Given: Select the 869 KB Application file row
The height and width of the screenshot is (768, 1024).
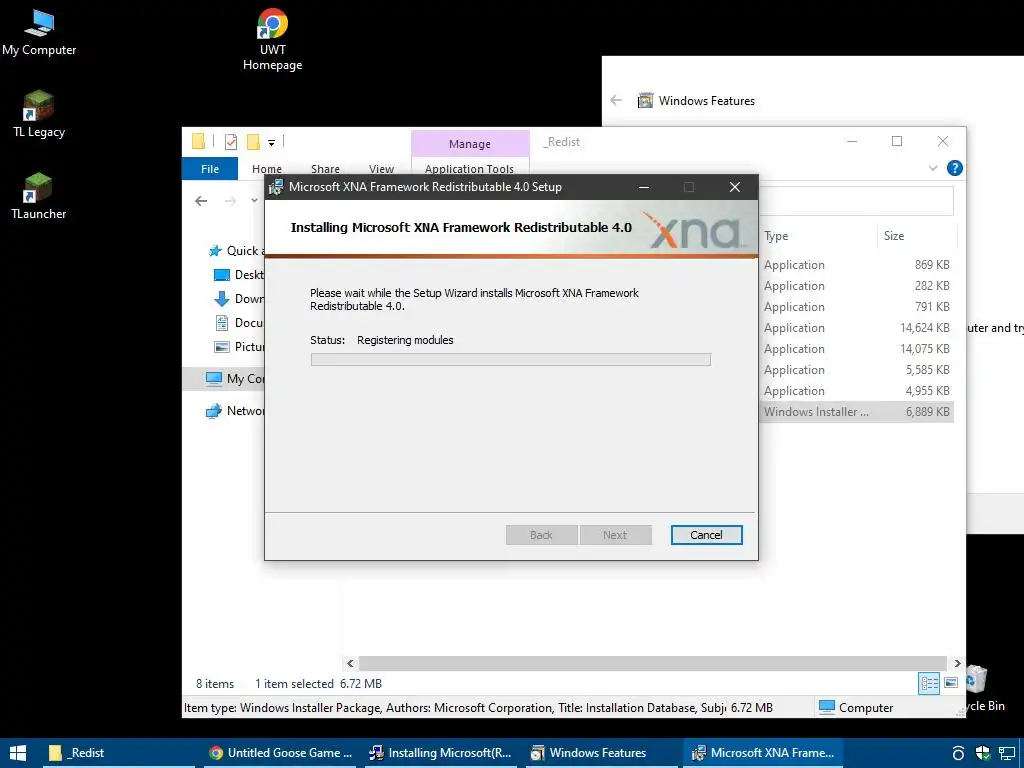Looking at the screenshot, I should pyautogui.click(x=856, y=264).
